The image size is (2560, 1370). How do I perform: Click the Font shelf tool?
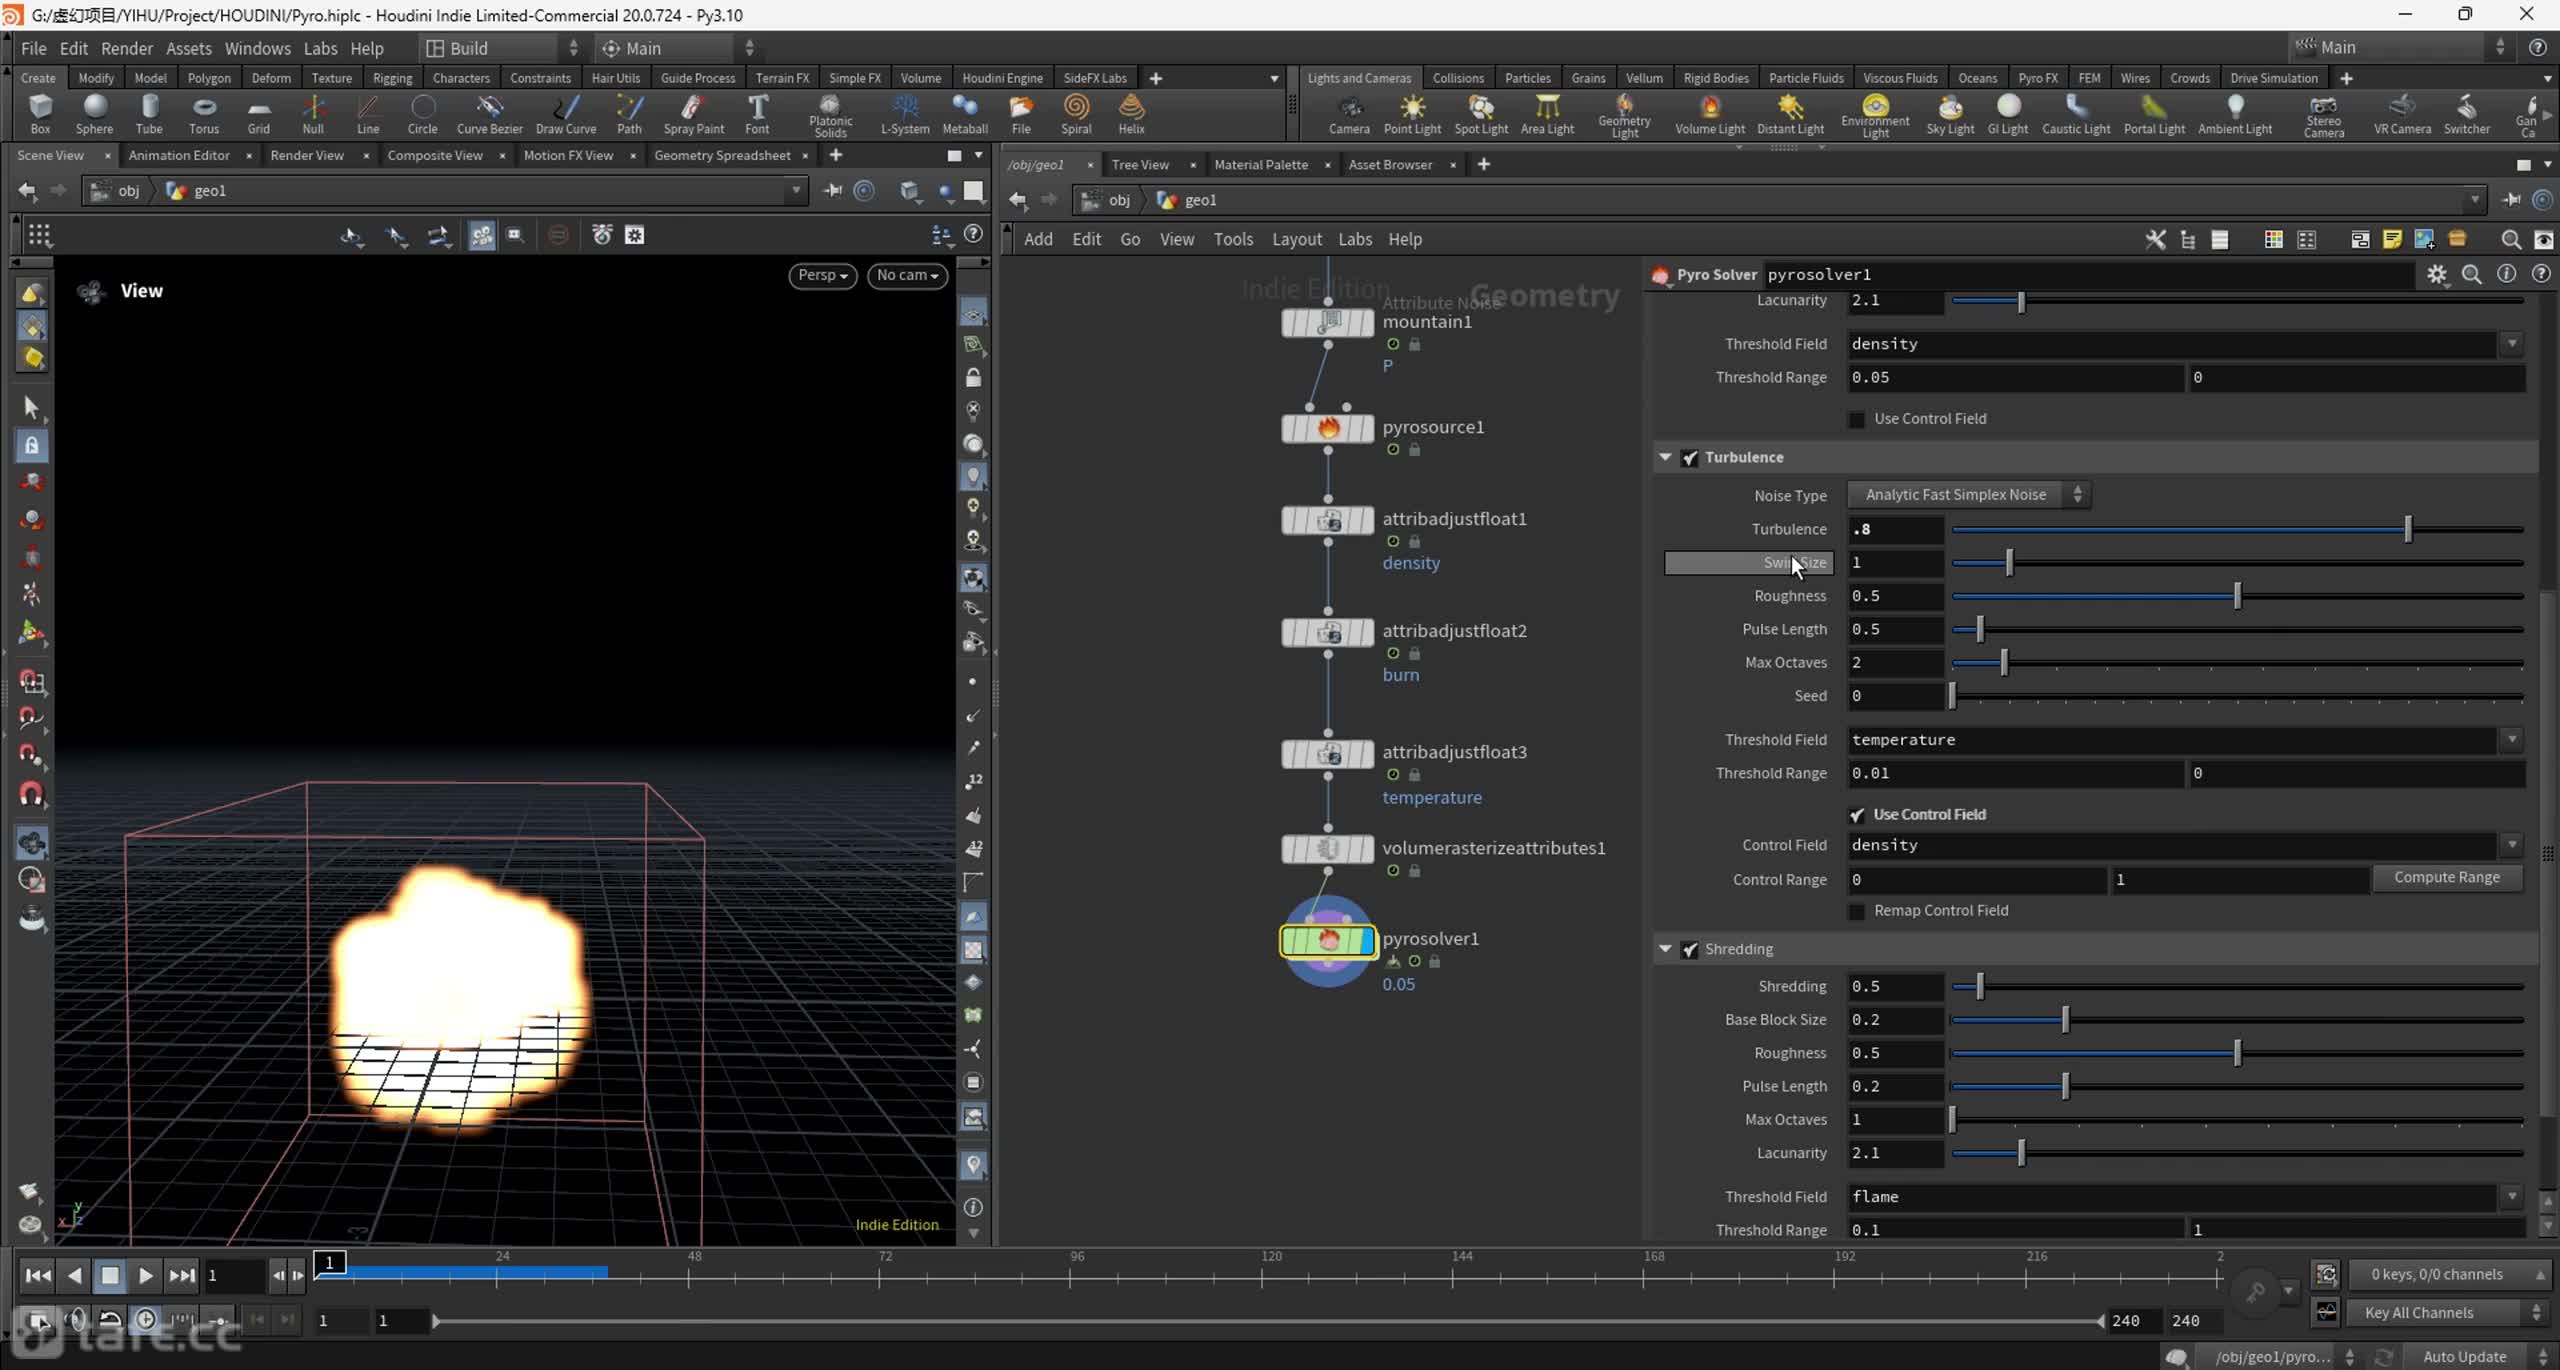757,114
